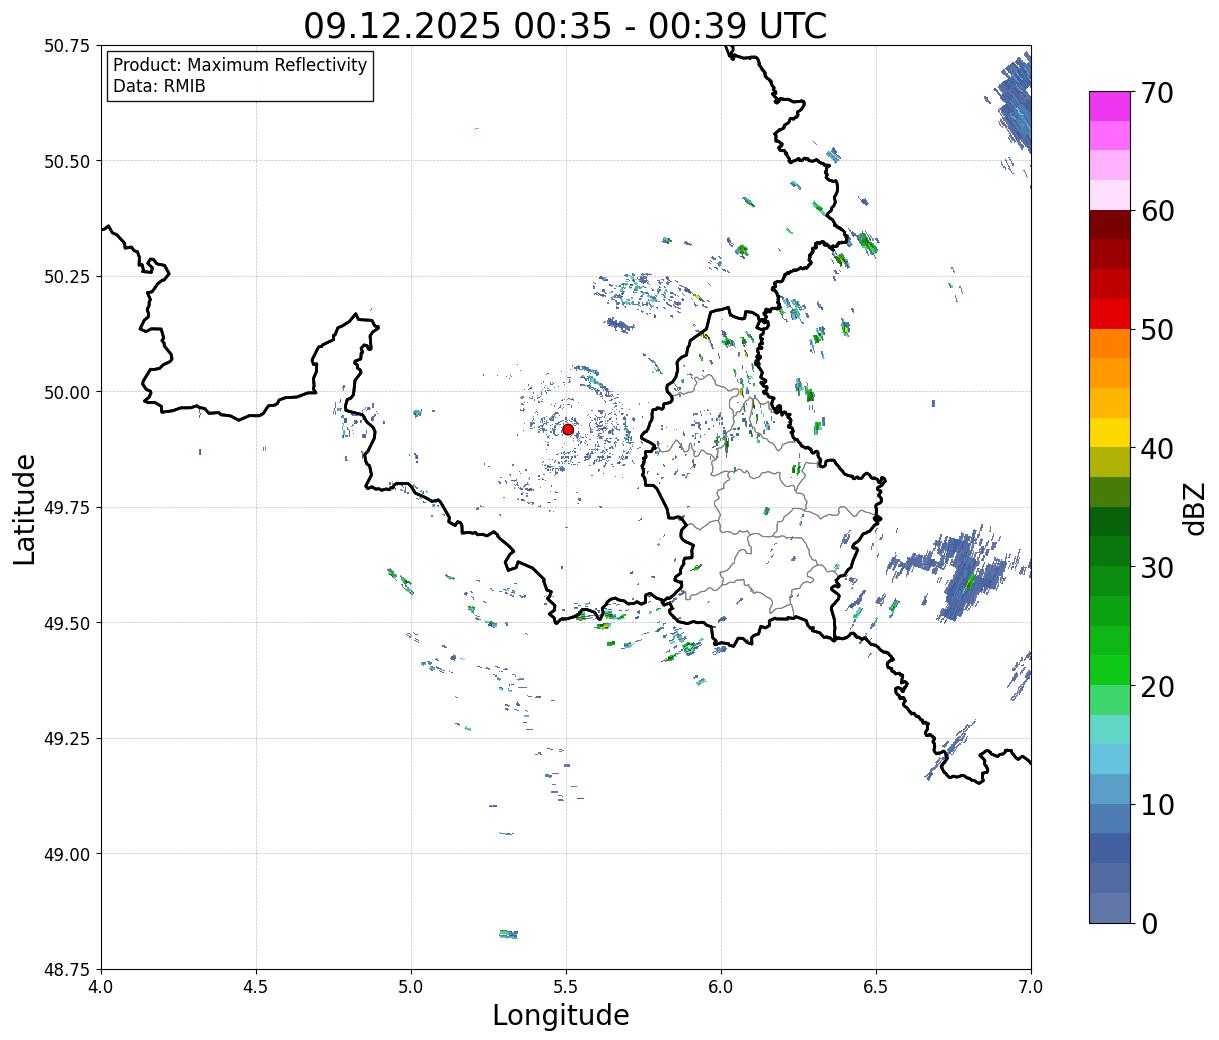
Task: Click the colorbar tick label 20
Action: pyautogui.click(x=1157, y=687)
